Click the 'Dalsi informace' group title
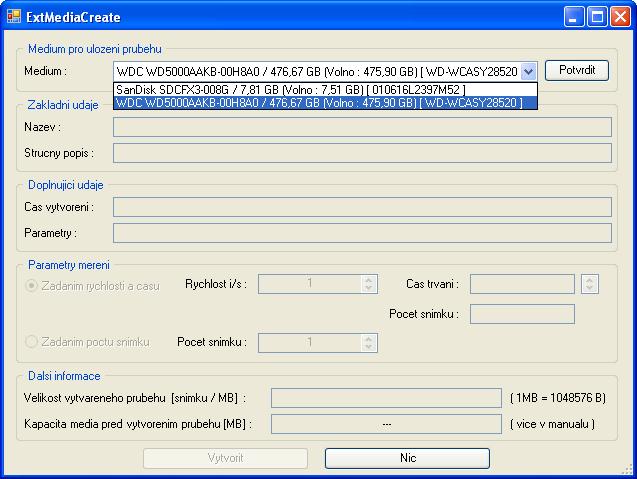 [64, 376]
